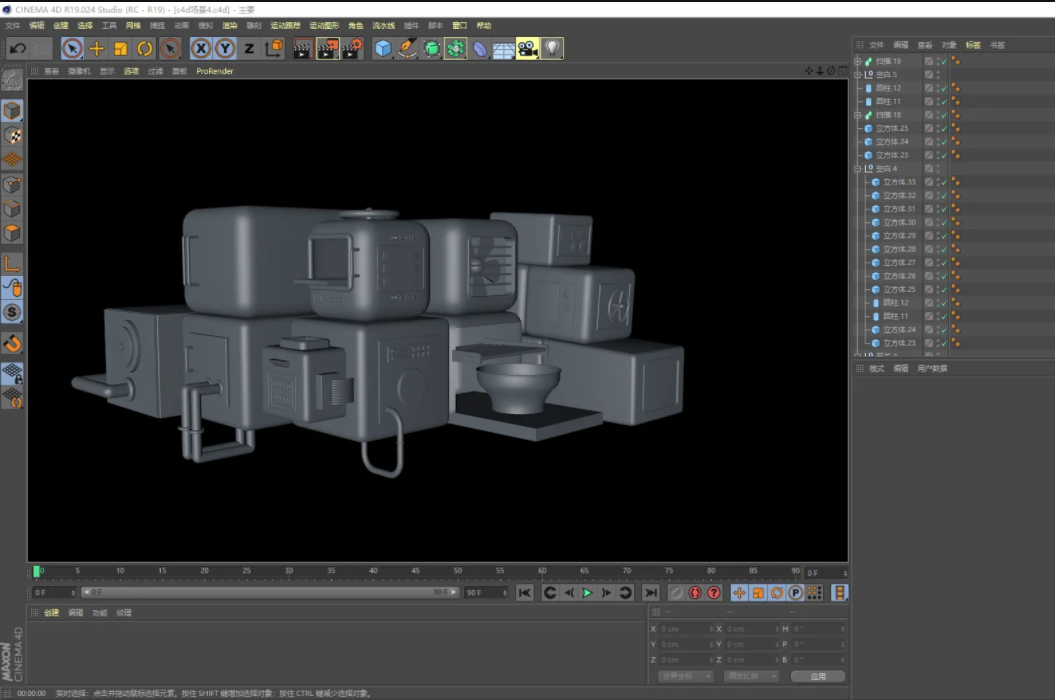Image resolution: width=1055 pixels, height=700 pixels.
Task: Collapse the 空白.4 null group
Action: tap(858, 169)
